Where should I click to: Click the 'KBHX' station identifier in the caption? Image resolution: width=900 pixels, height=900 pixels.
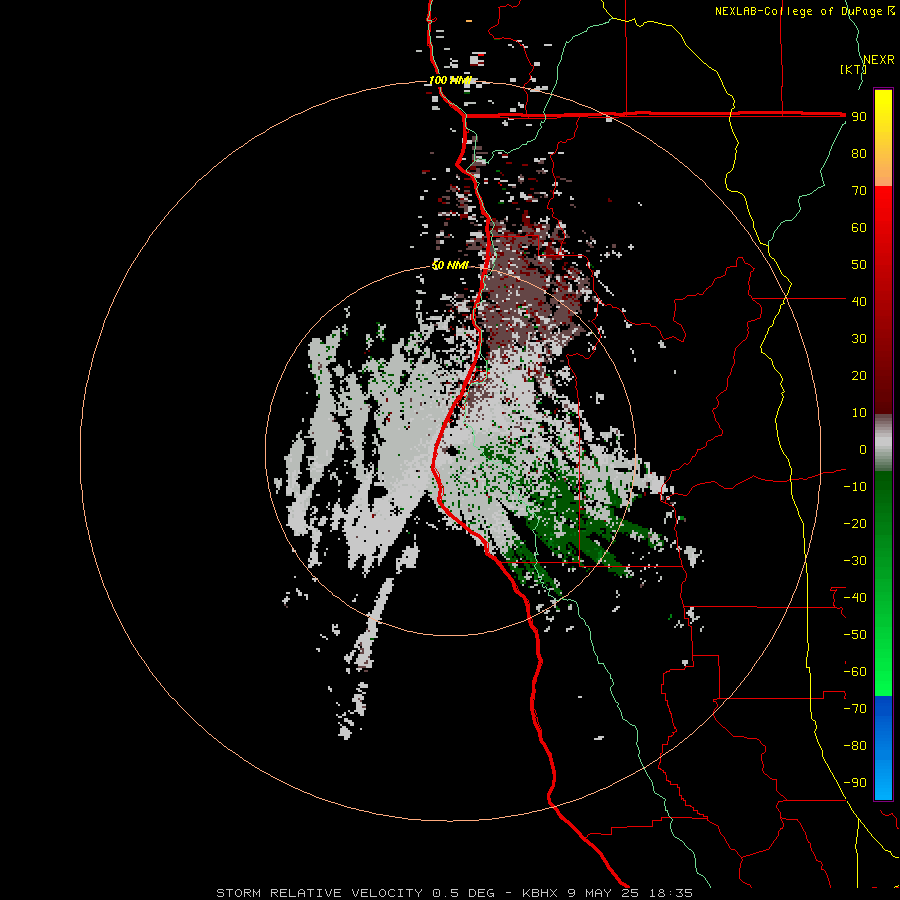point(540,893)
